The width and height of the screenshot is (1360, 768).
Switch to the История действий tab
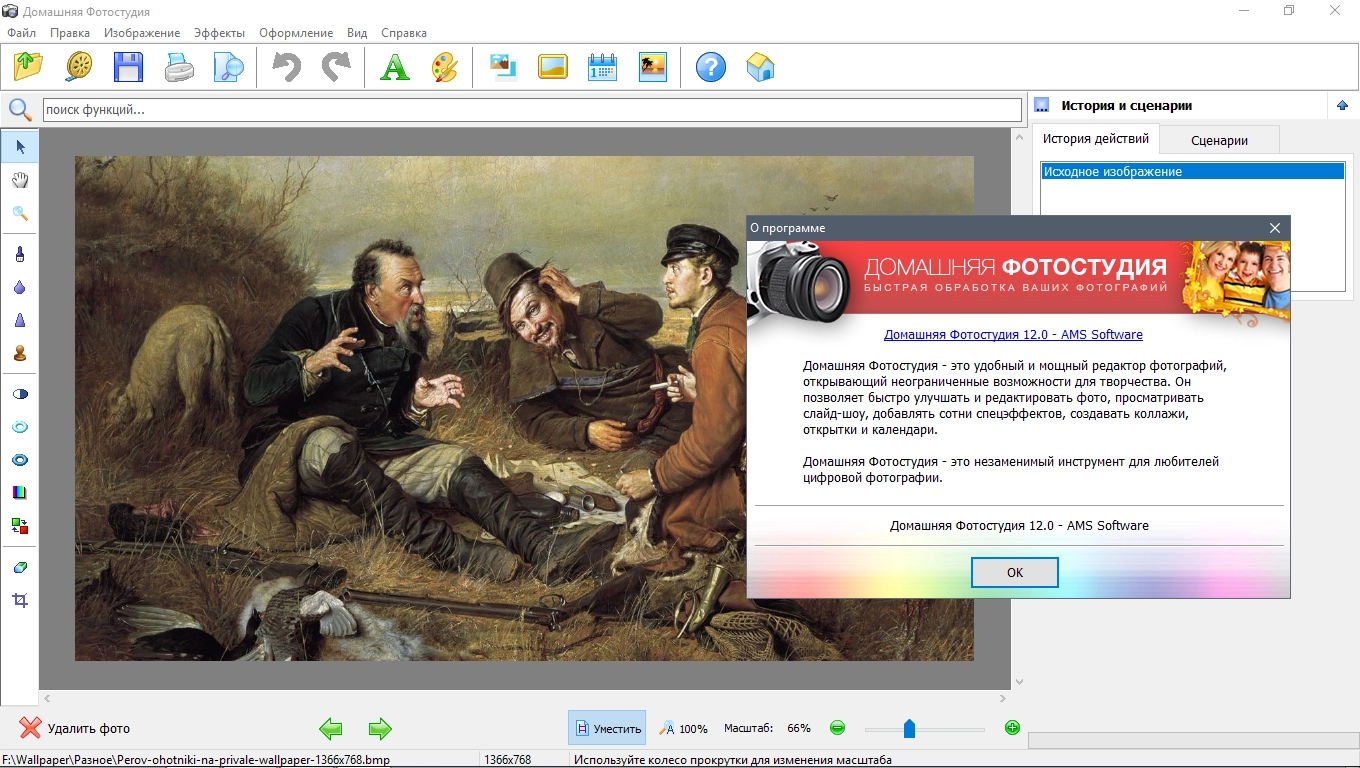pyautogui.click(x=1096, y=138)
